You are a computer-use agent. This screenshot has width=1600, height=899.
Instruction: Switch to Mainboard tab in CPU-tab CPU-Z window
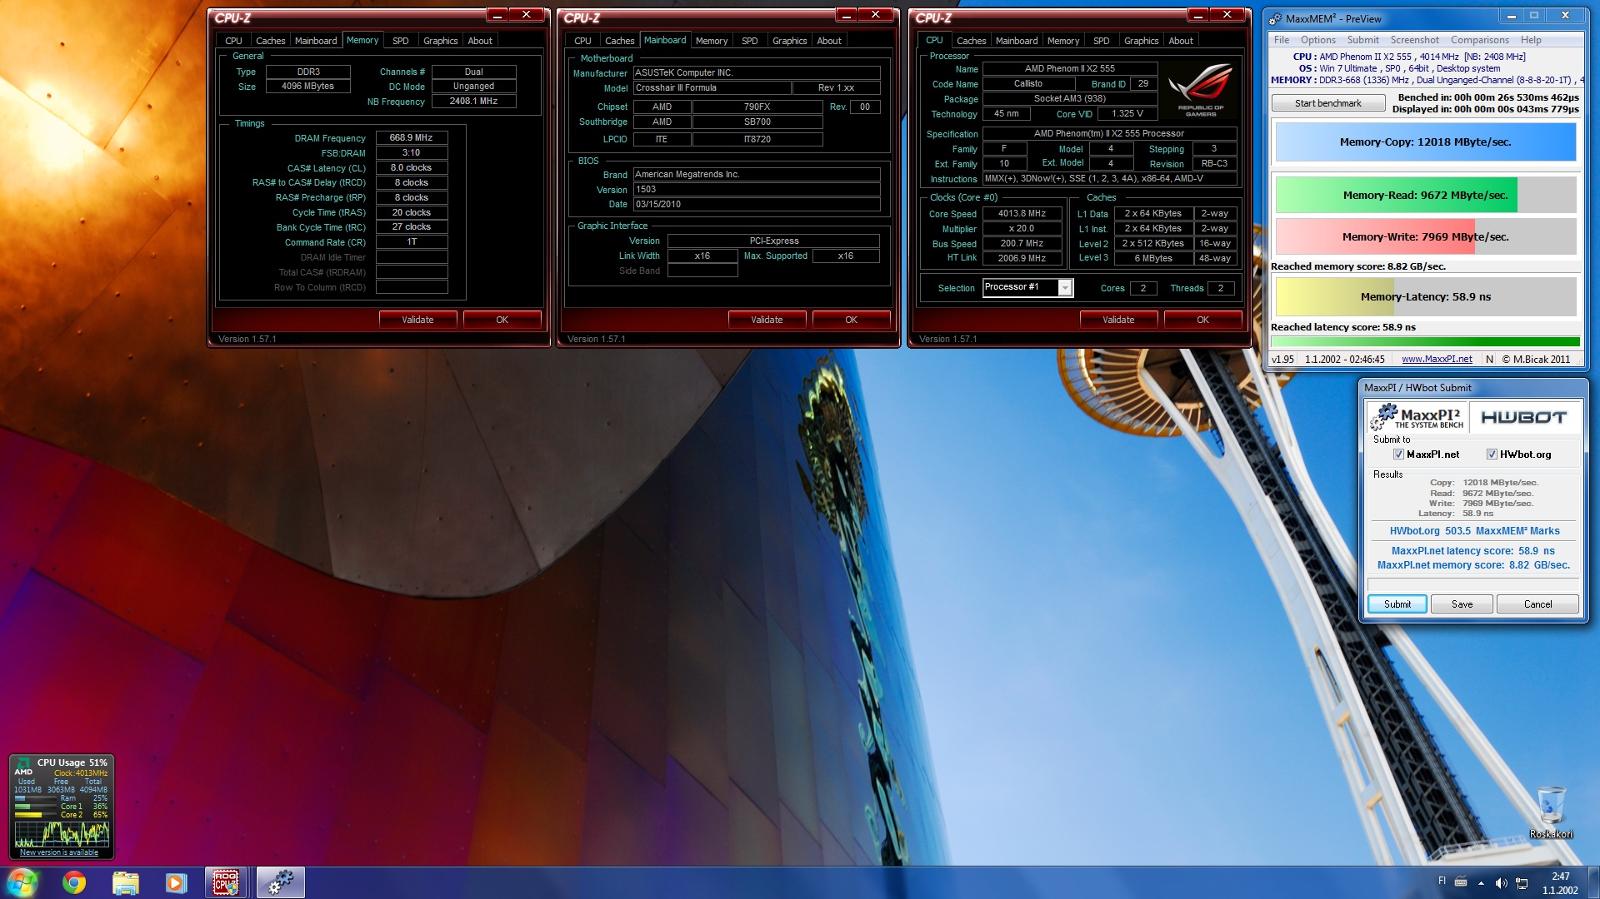coord(1016,41)
